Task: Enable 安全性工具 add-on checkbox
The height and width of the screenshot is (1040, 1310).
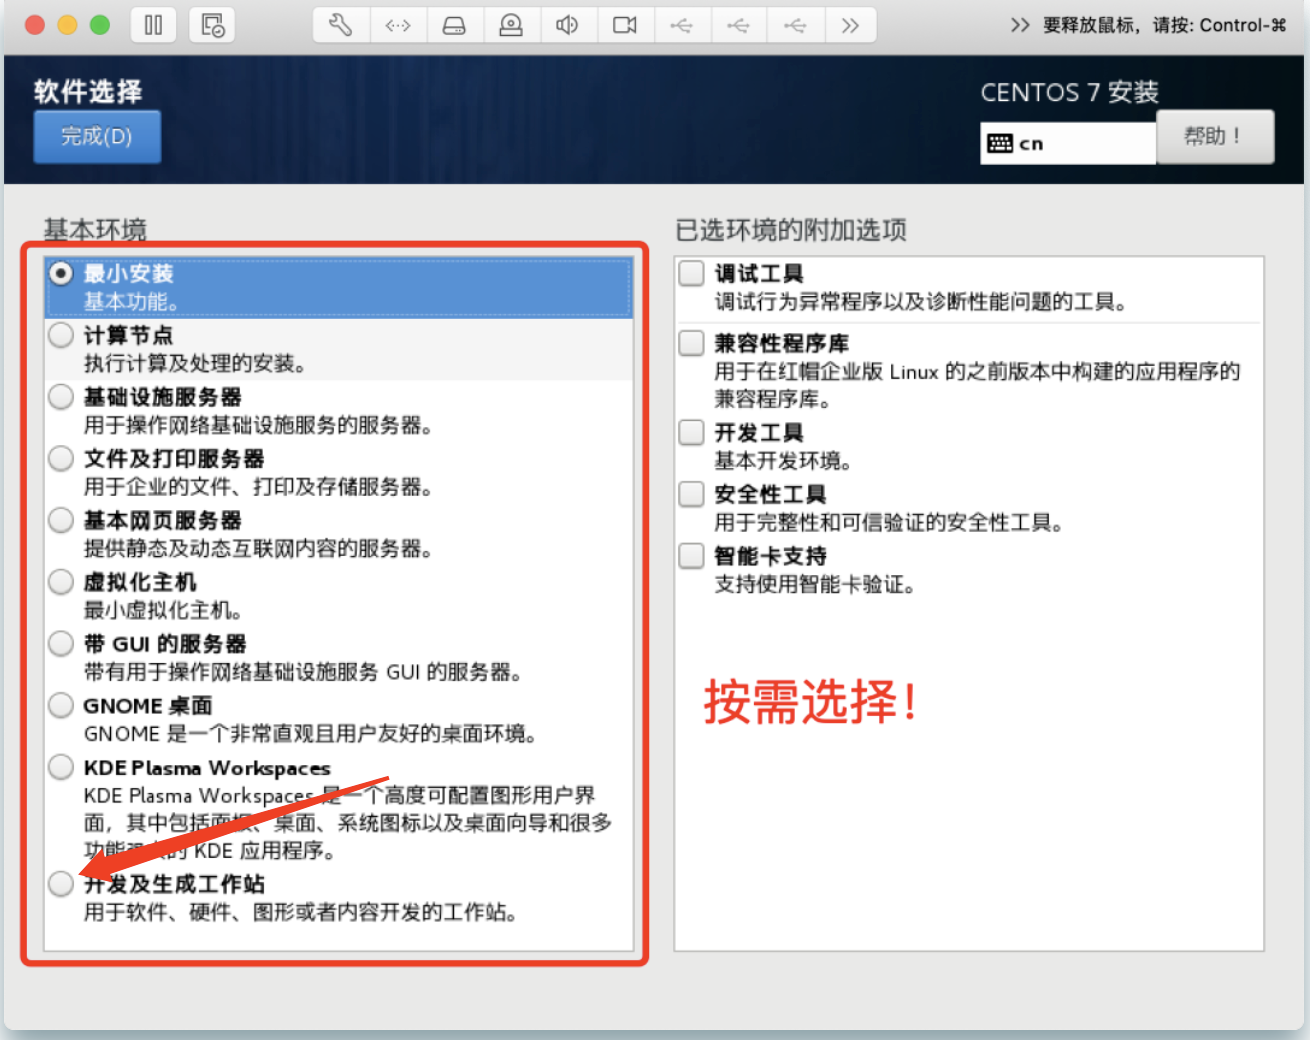Action: pos(692,494)
